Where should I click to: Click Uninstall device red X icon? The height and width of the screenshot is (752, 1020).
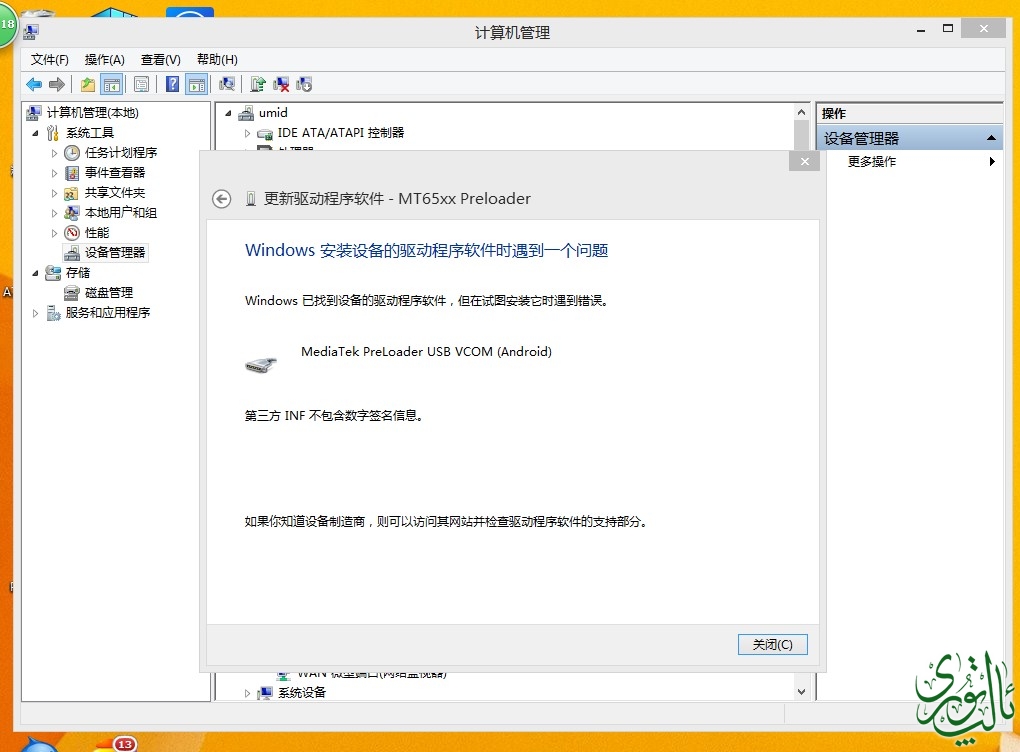click(x=281, y=84)
